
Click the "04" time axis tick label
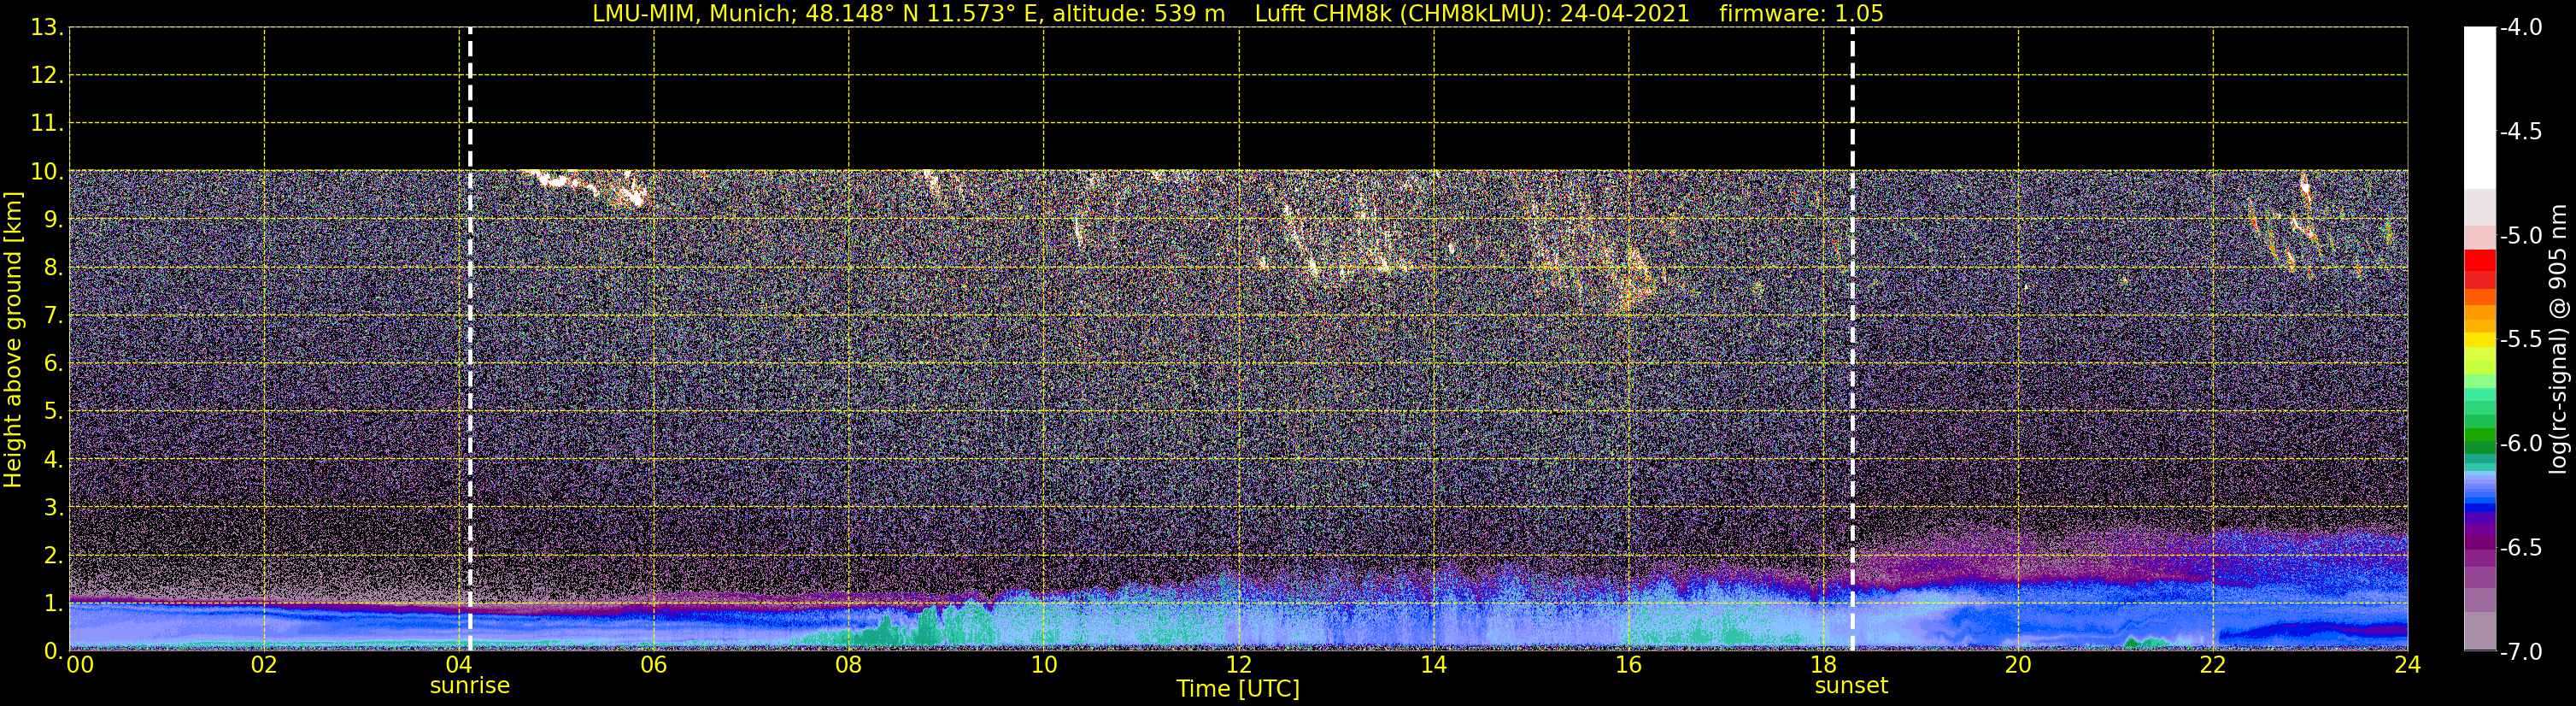click(459, 665)
